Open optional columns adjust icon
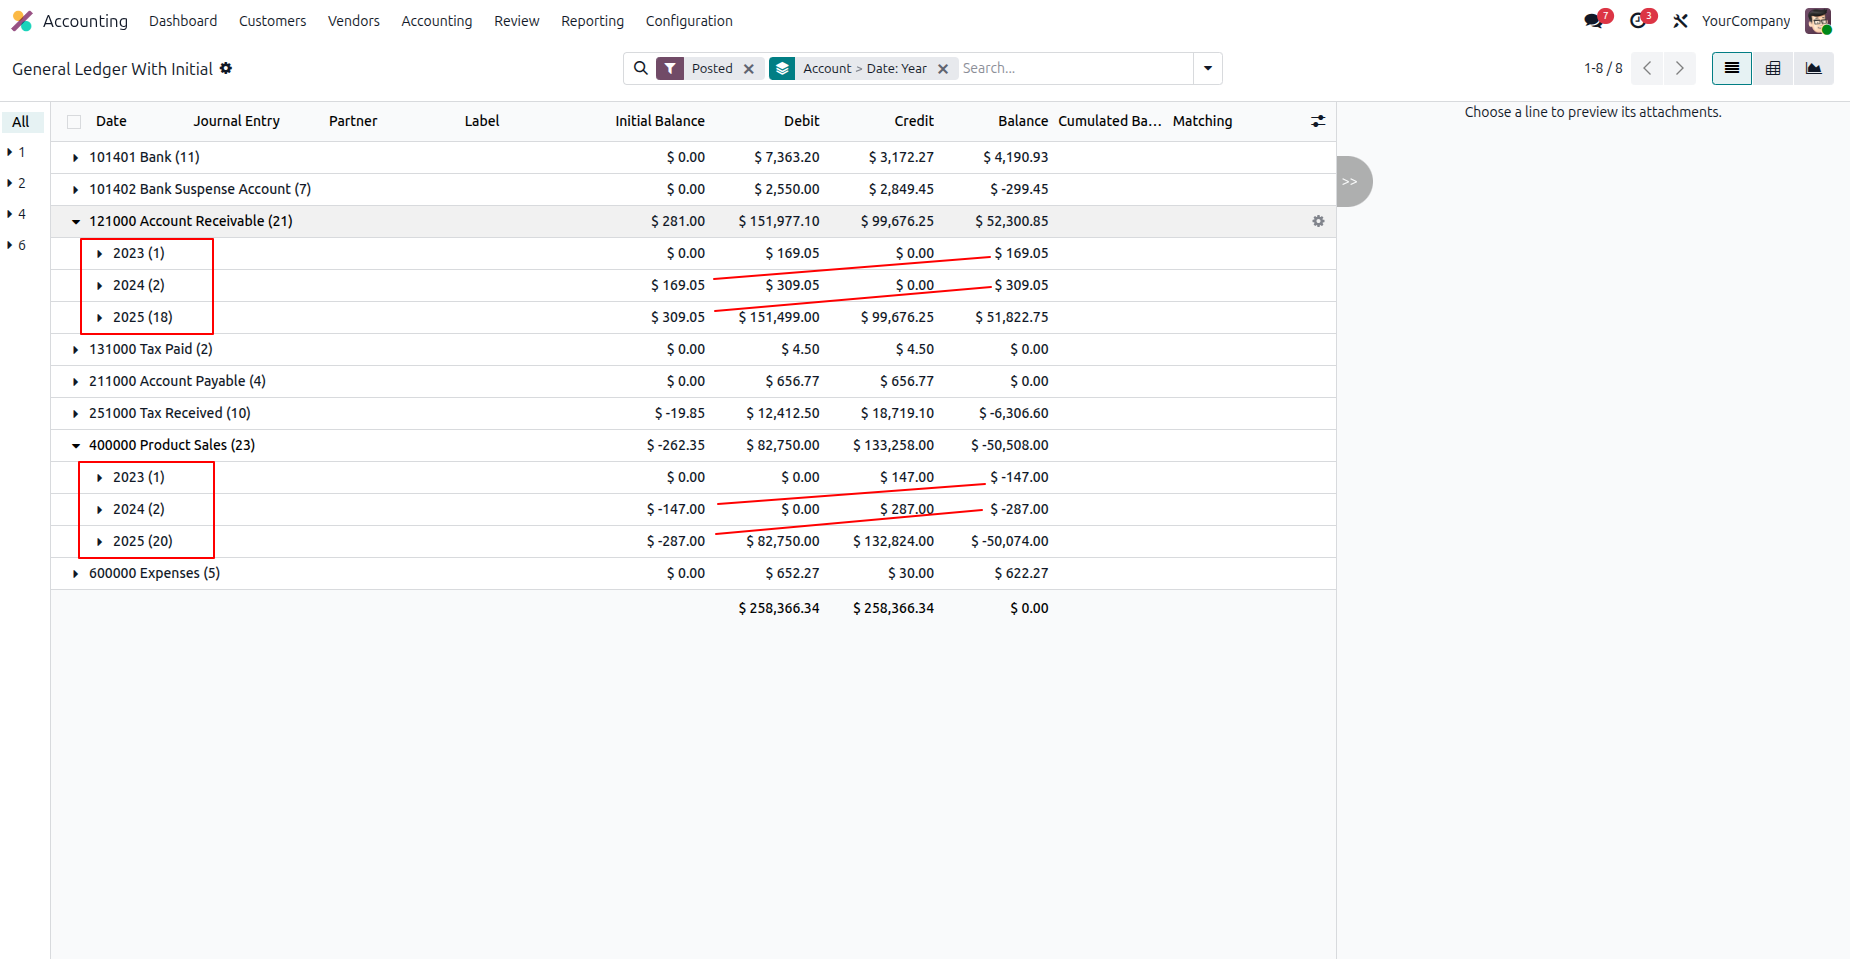The height and width of the screenshot is (959, 1850). (1318, 121)
